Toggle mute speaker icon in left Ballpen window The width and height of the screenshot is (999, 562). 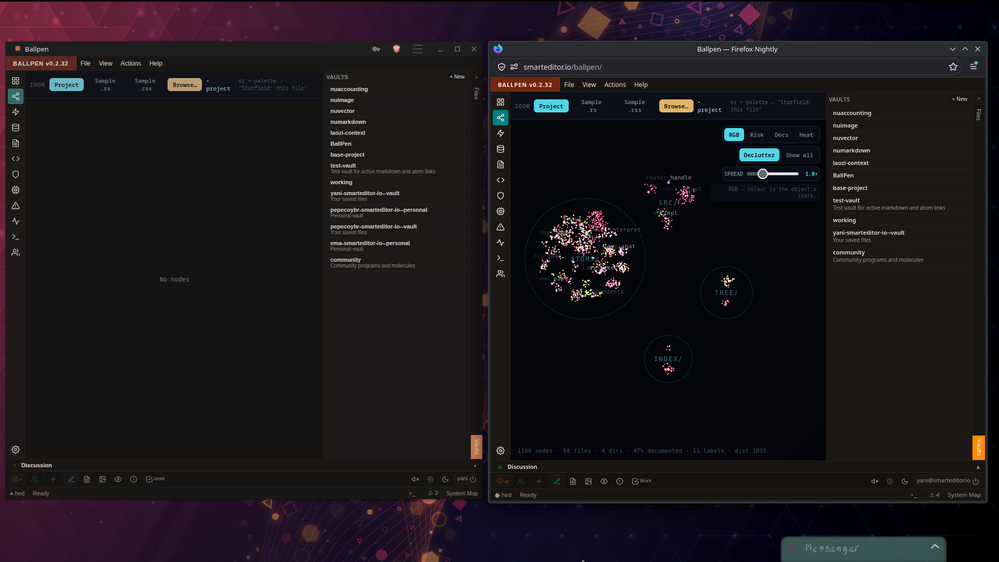point(415,479)
